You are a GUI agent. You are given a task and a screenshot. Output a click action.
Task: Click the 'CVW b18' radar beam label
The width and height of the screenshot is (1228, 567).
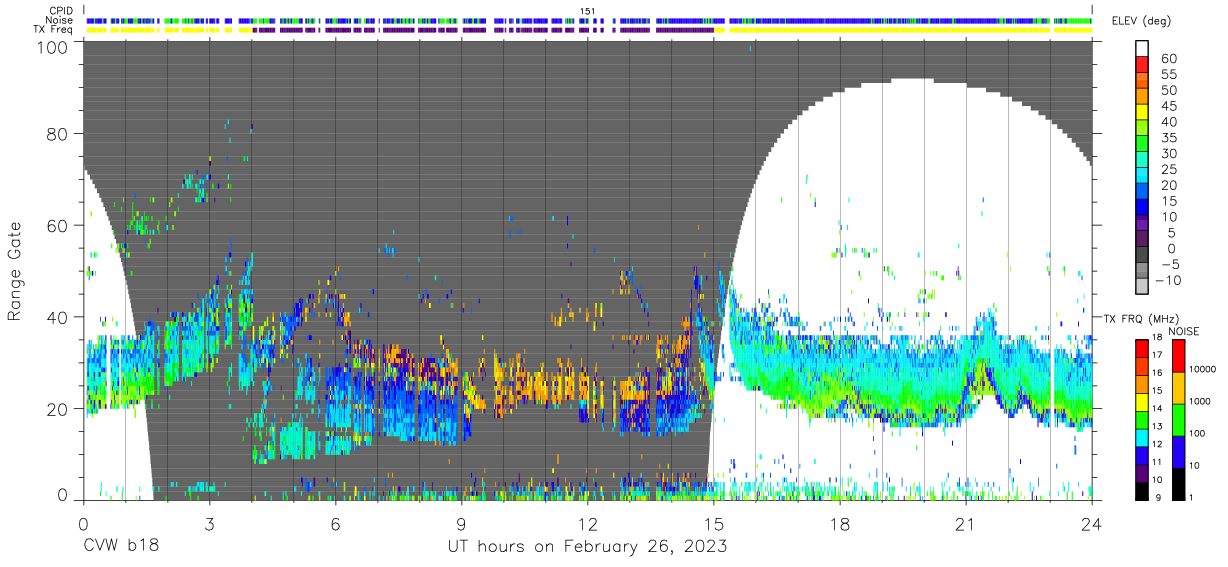click(120, 547)
